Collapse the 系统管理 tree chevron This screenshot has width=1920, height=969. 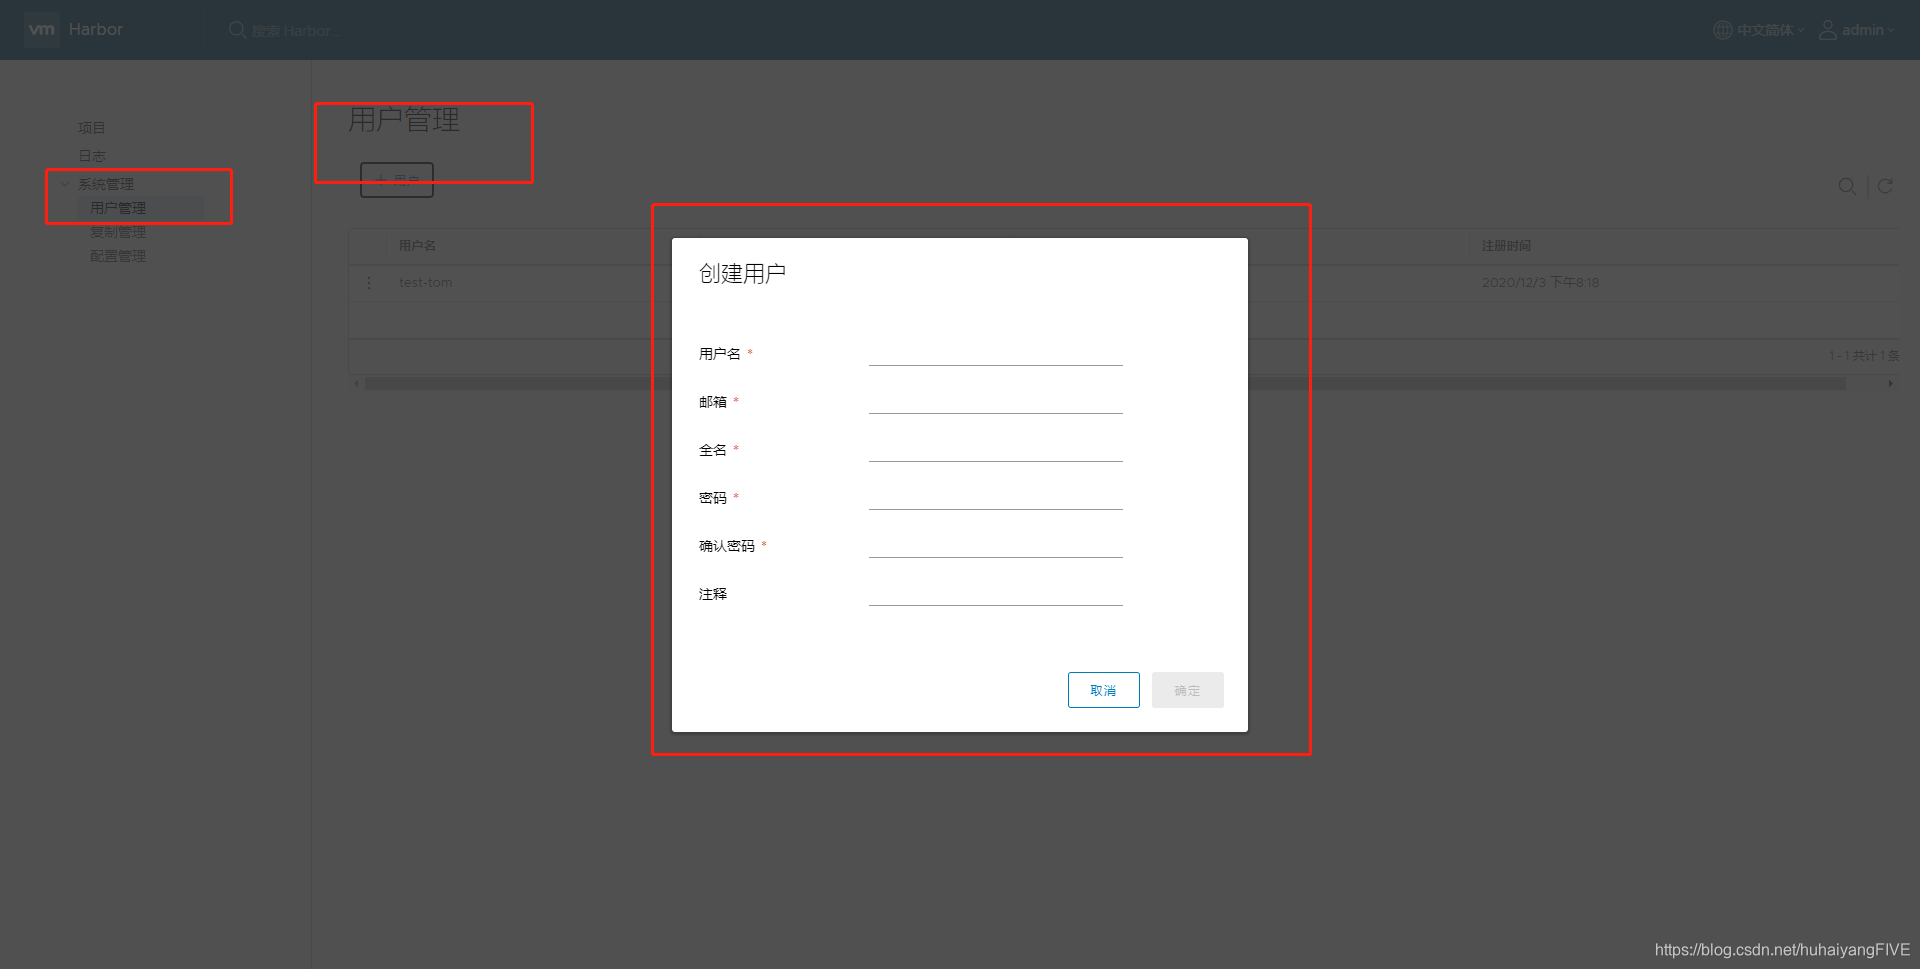point(65,184)
